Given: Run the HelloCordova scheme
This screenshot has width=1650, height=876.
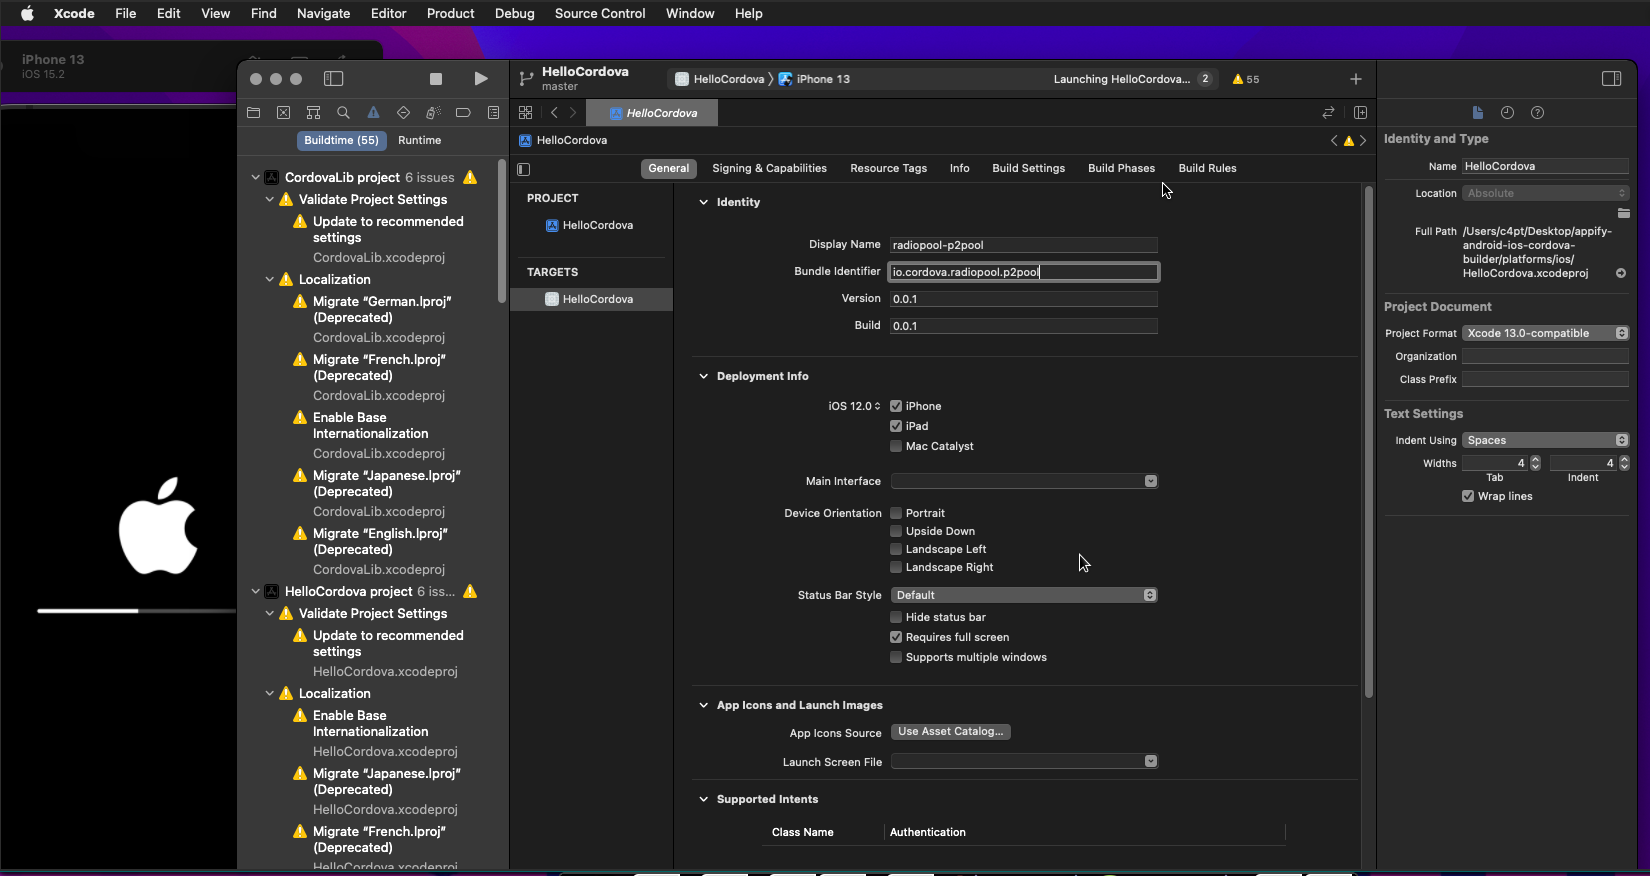Looking at the screenshot, I should (481, 79).
